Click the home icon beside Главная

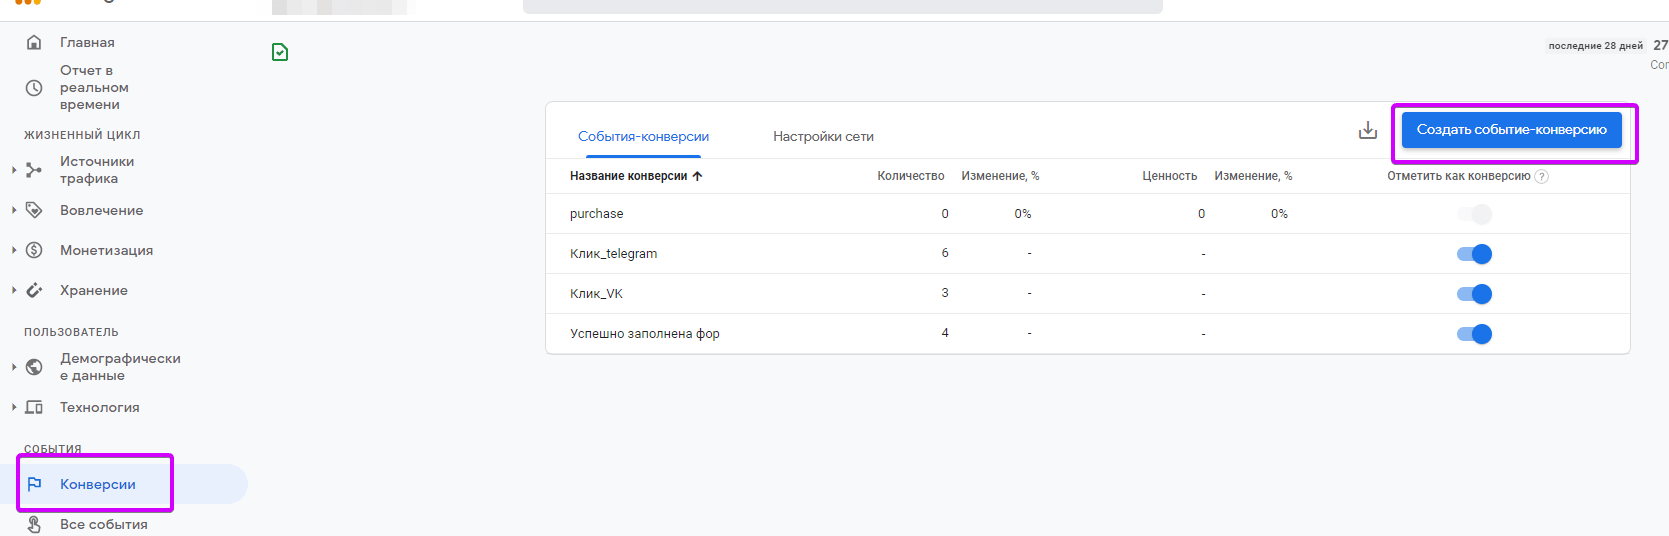[34, 42]
